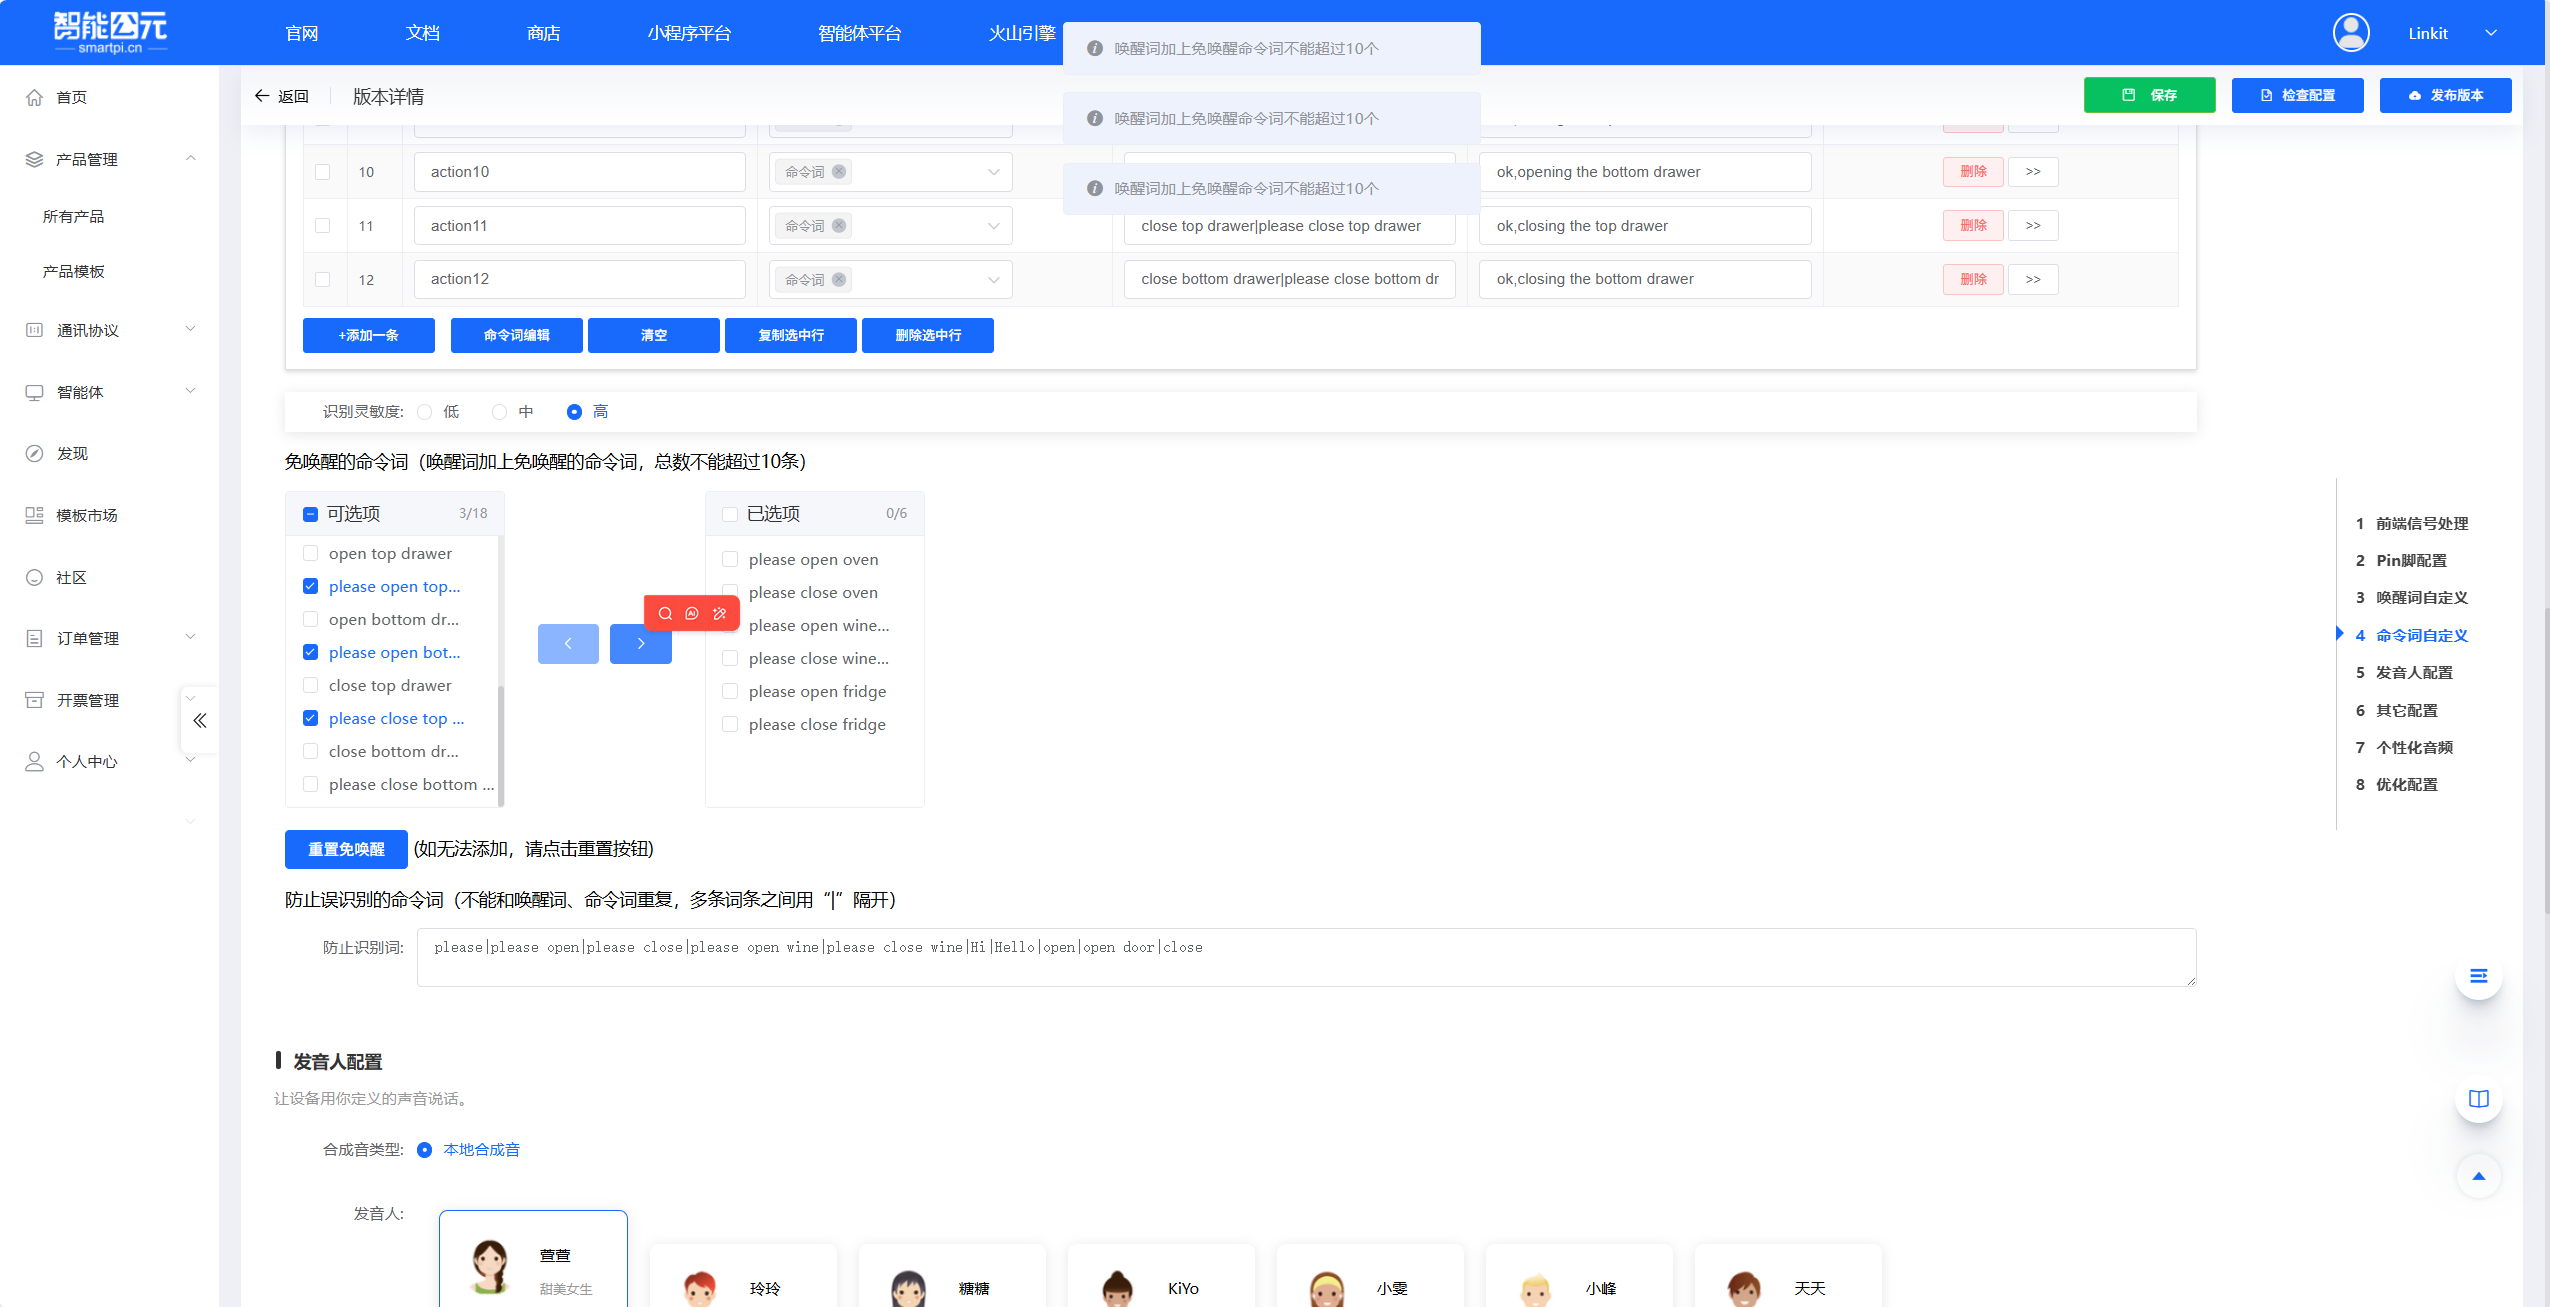Open the book docs floating button

pyautogui.click(x=2478, y=1099)
